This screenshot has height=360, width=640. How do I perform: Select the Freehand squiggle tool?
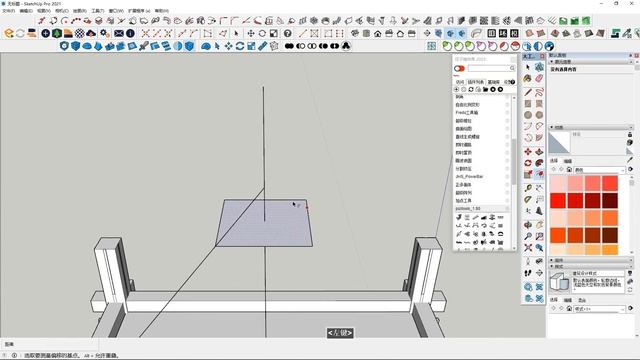(x=539, y=92)
